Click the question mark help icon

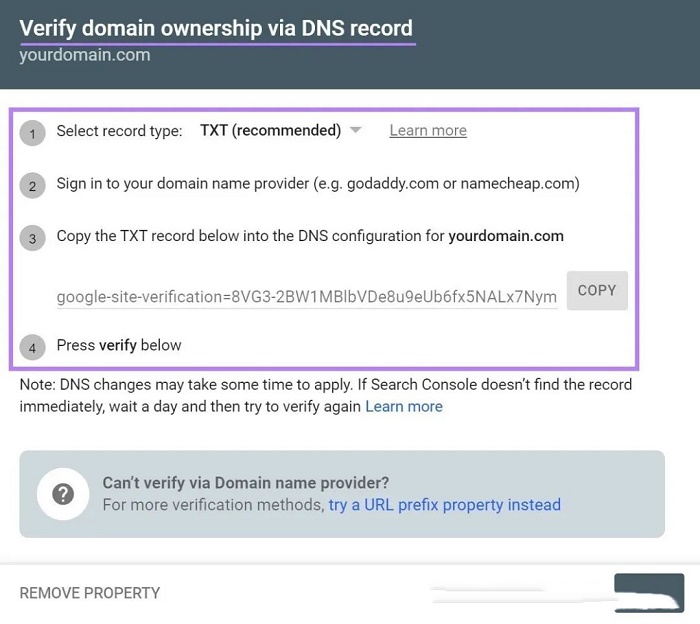[x=63, y=494]
